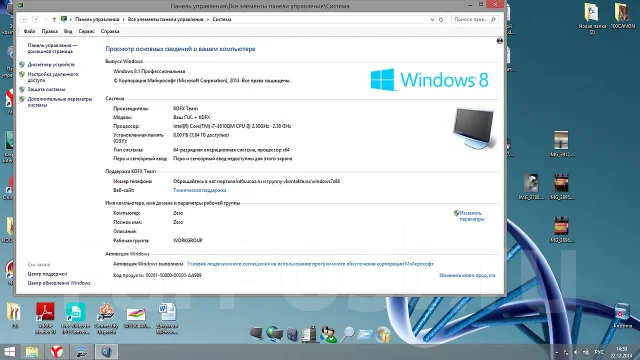Click the dark blue speaker panel dock icon
This screenshot has height=360, width=640.
(292, 335)
